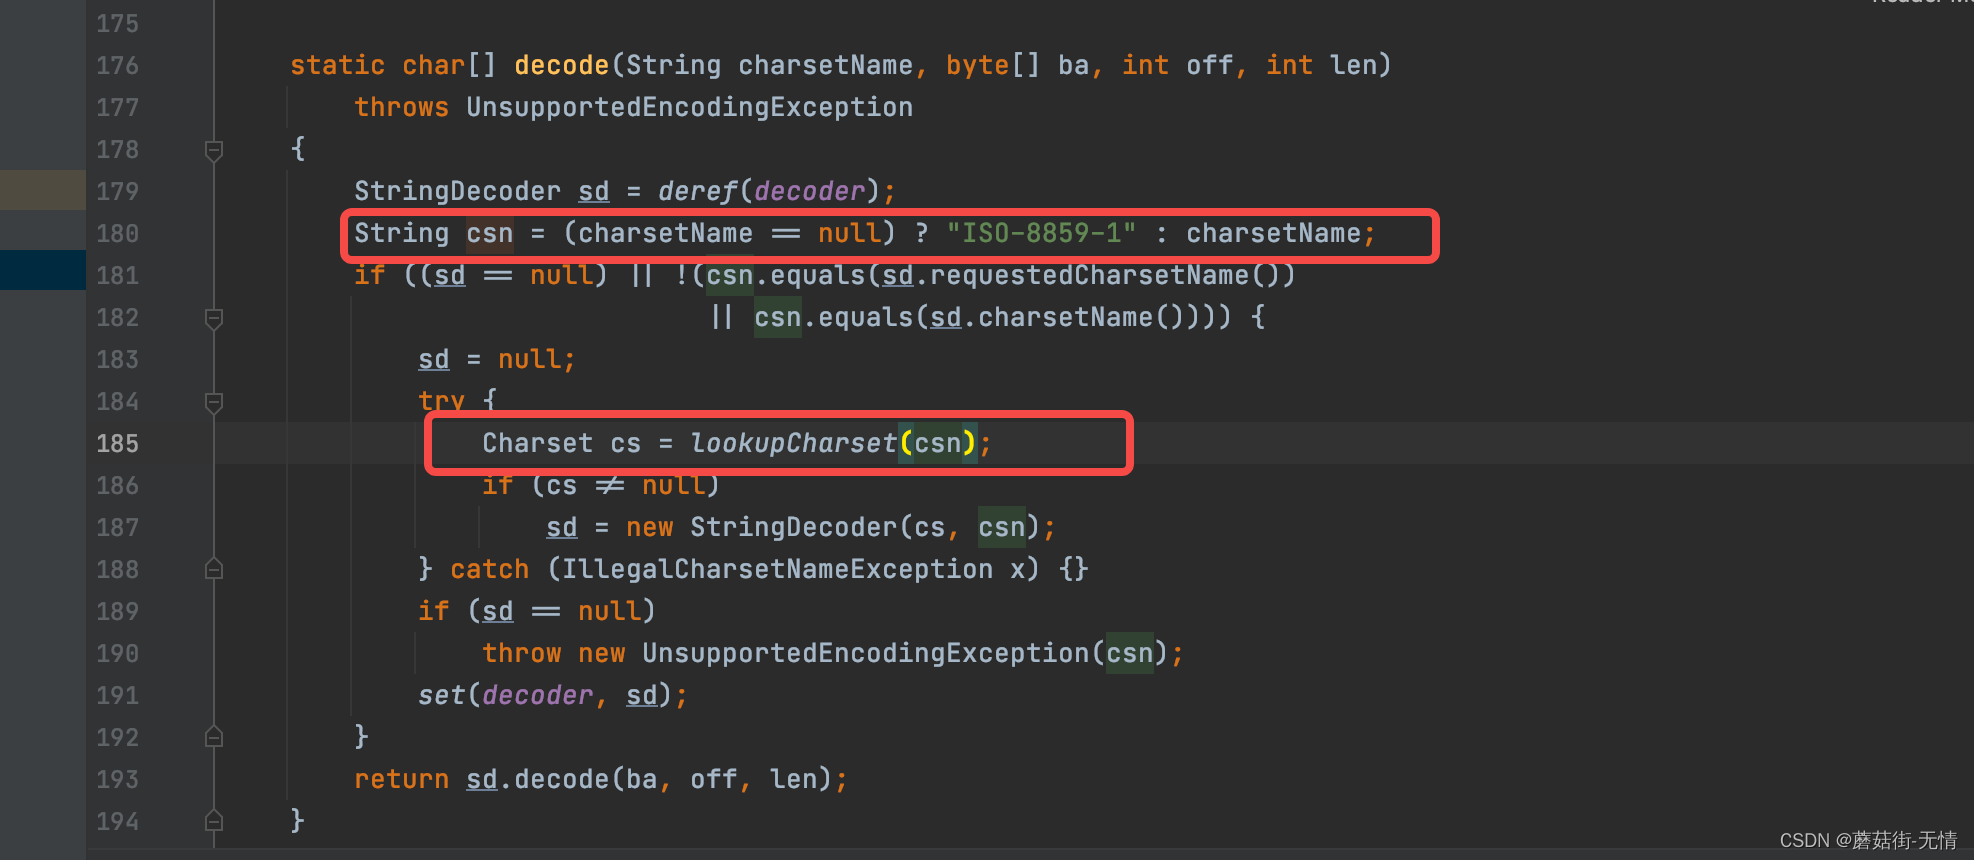Collapse the try block fold at line 184

click(213, 402)
